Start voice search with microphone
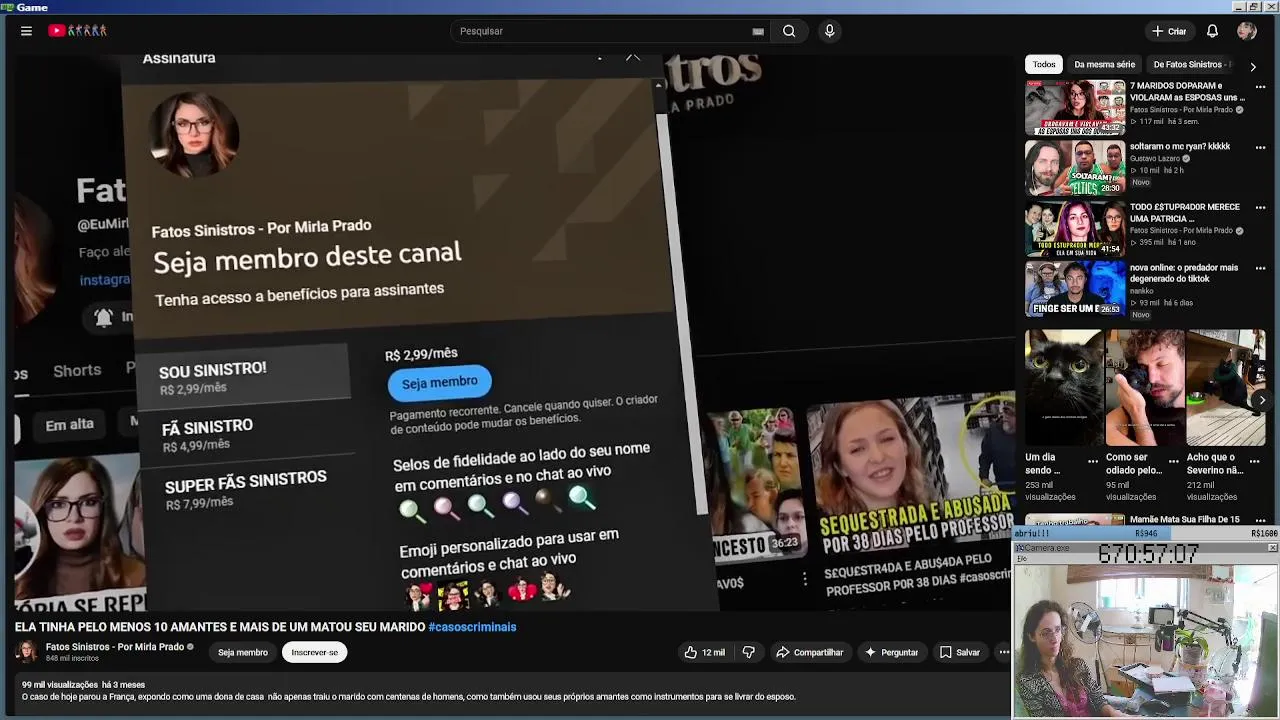 click(829, 31)
